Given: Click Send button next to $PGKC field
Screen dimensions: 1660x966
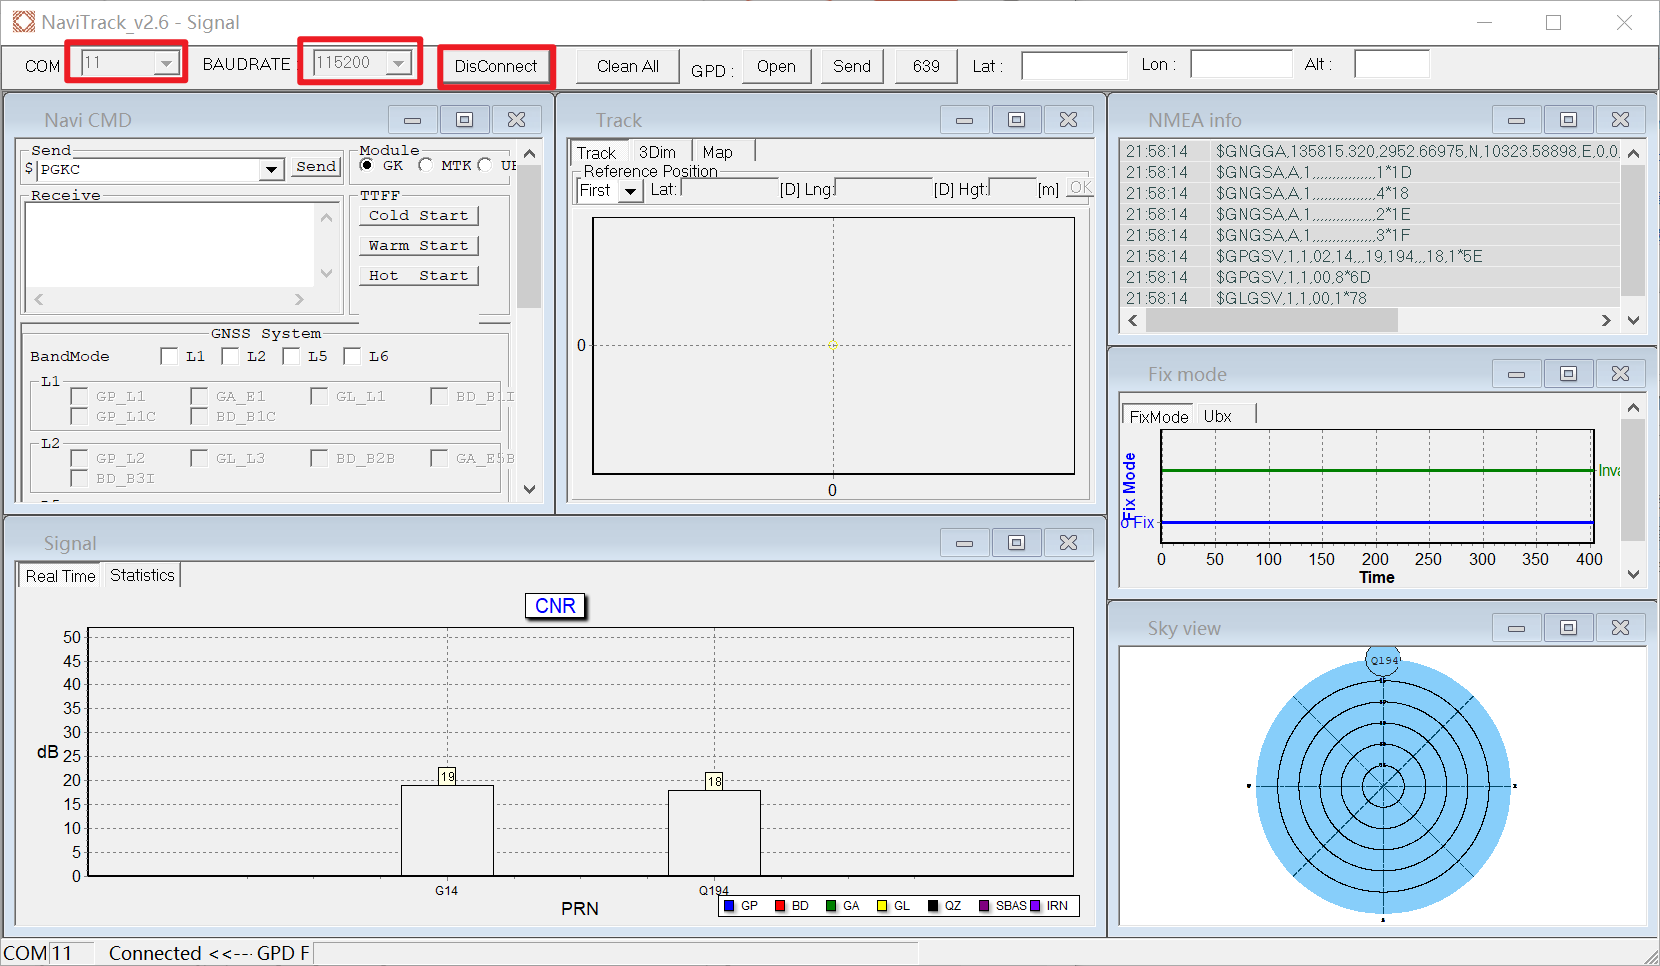Looking at the screenshot, I should click(x=316, y=167).
